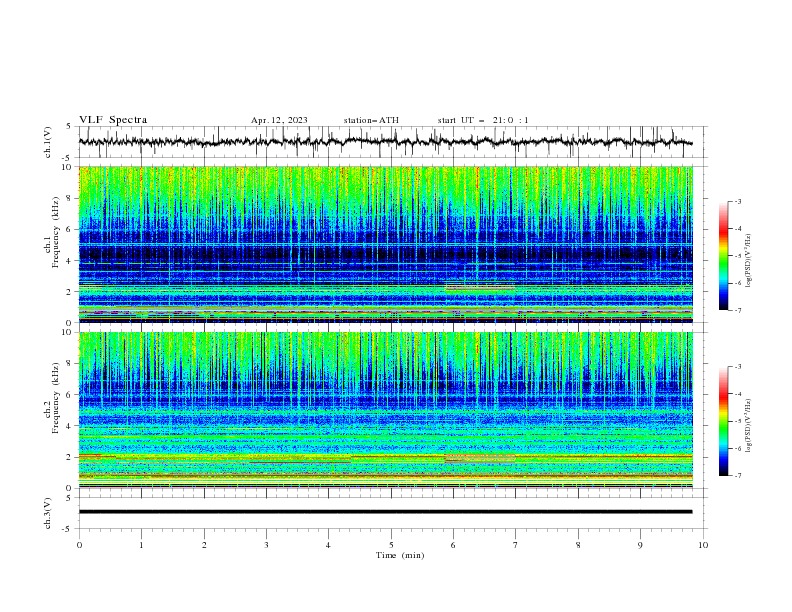Click the "VLF Spectra" title text
792x612 pixels.
[x=113, y=120]
